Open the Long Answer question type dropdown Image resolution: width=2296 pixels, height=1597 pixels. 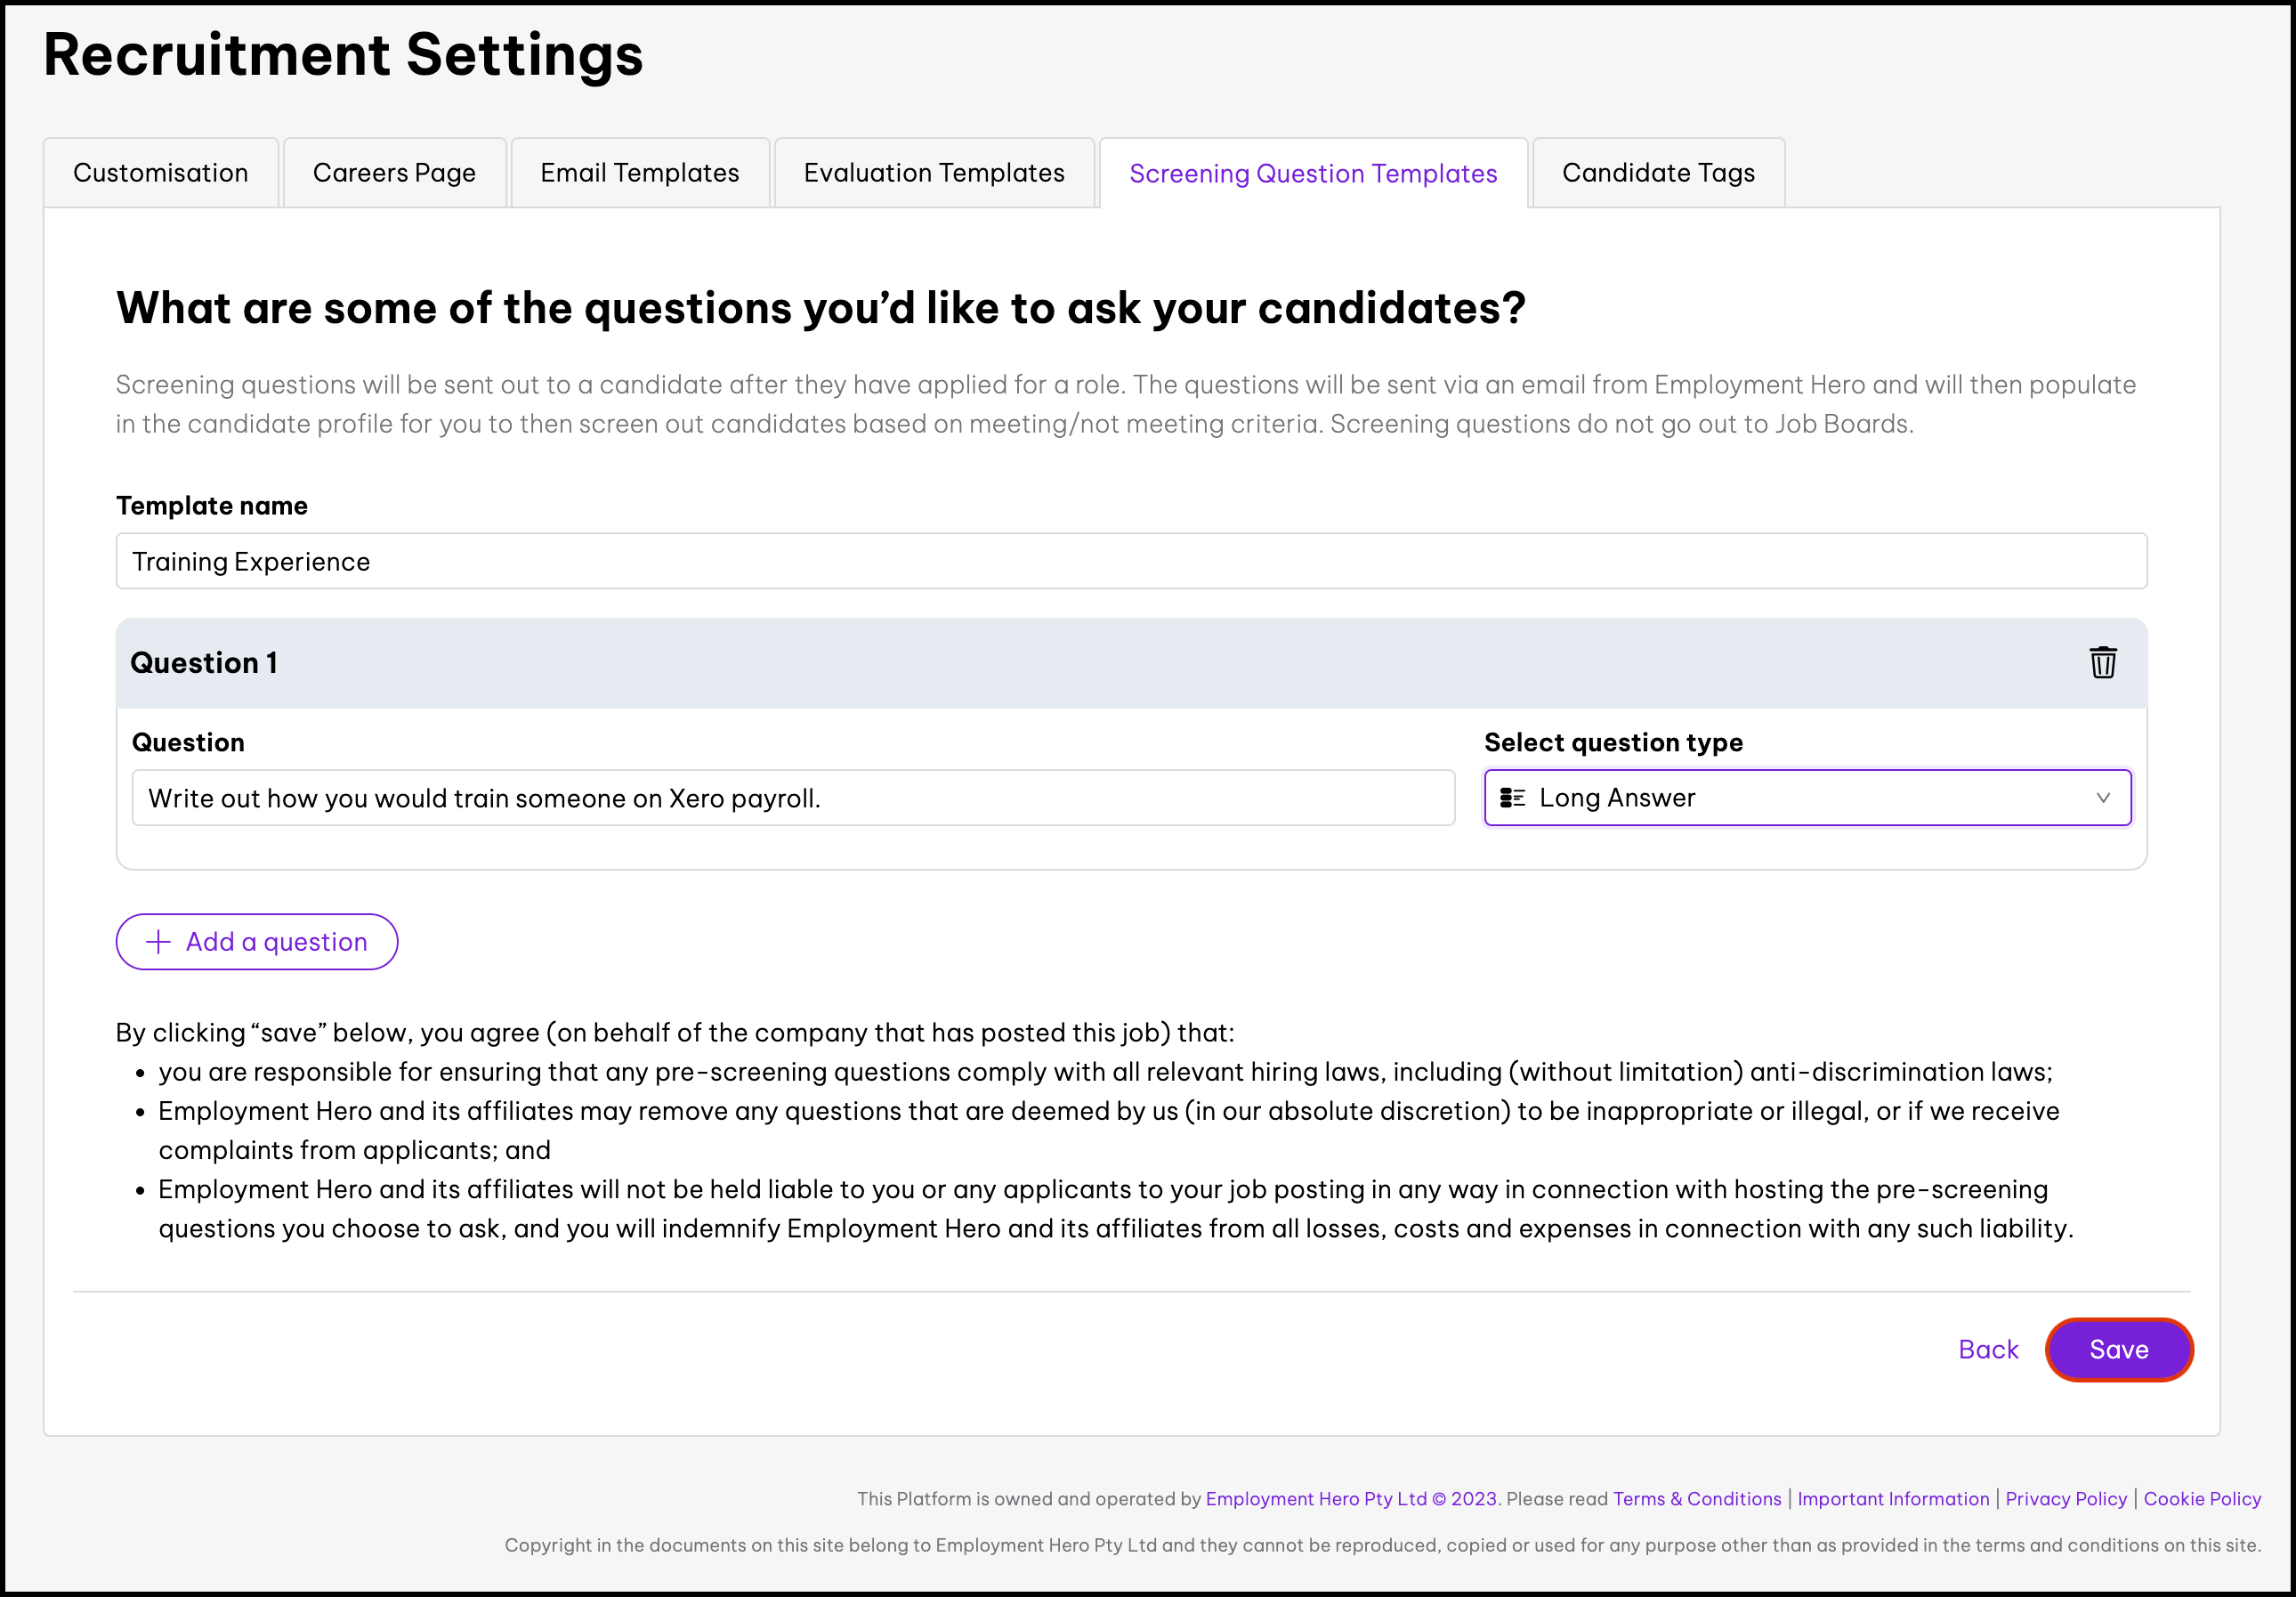[x=1806, y=798]
